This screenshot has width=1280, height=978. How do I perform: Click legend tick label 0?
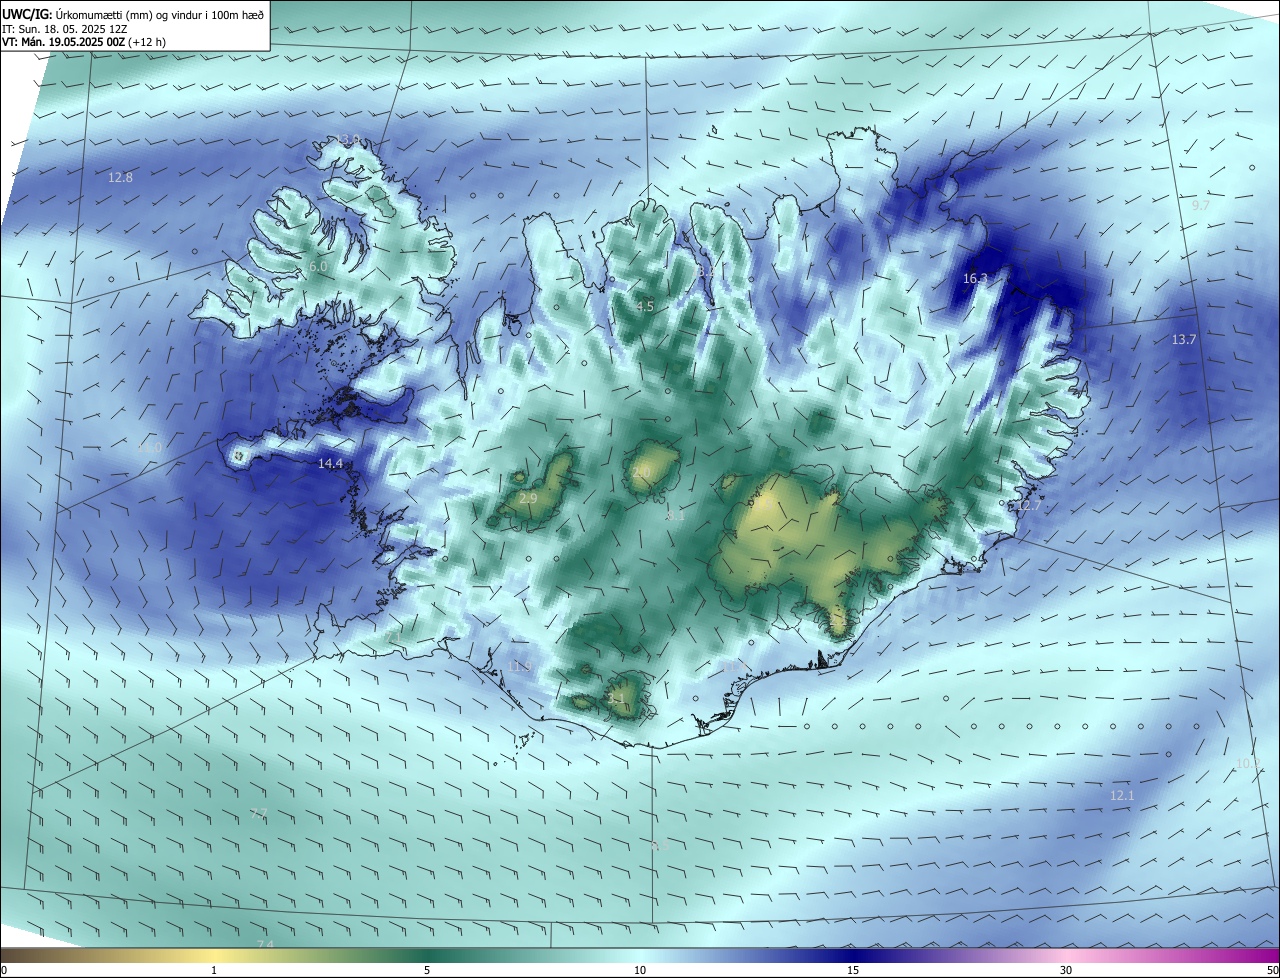click(3, 970)
